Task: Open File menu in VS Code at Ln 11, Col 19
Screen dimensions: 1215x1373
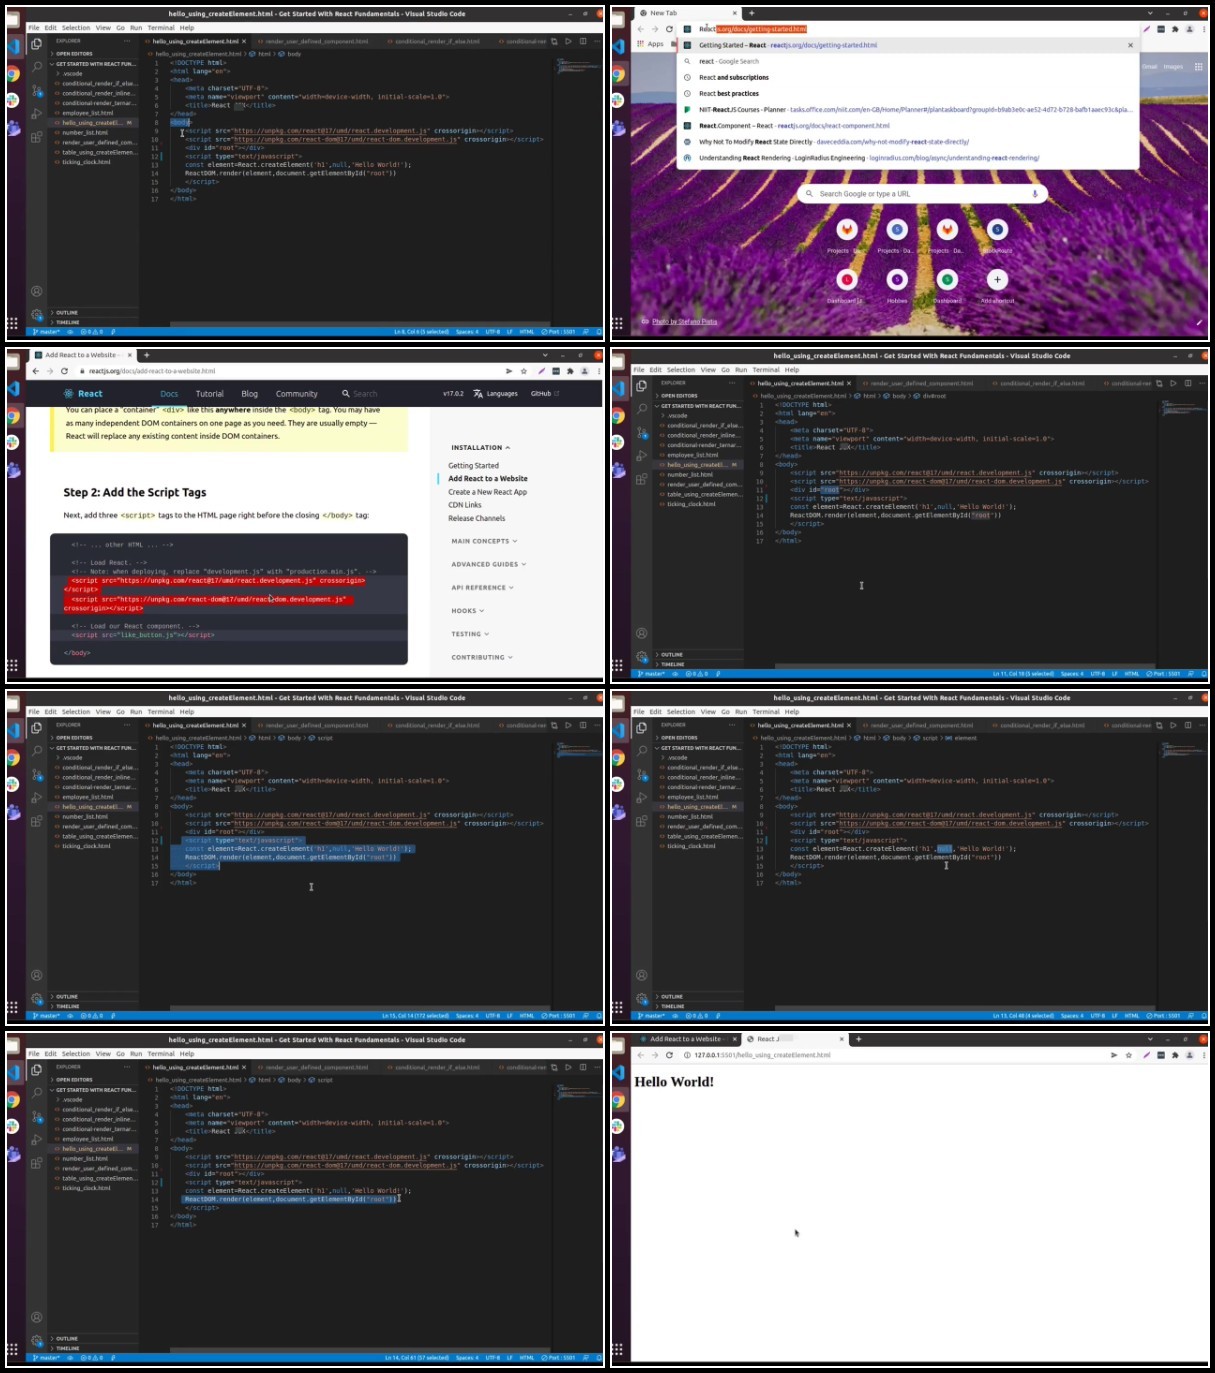Action: tap(639, 370)
